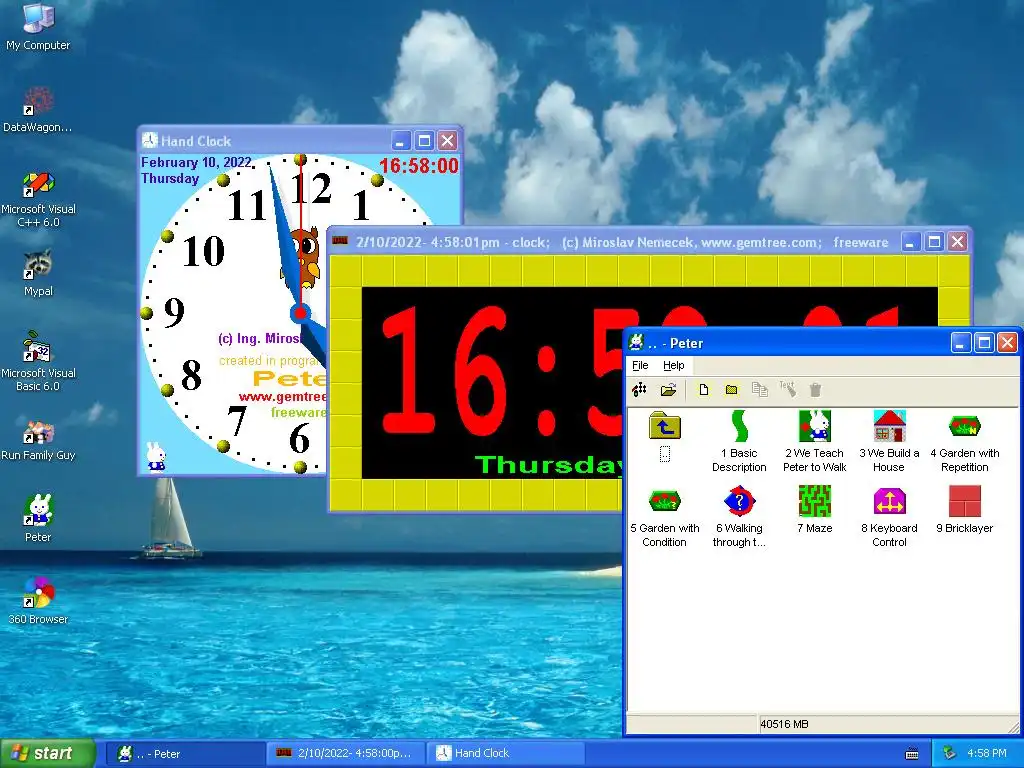Switch to the Peter taskbar button
Viewport: 1024px width, 768px height.
pos(185,754)
